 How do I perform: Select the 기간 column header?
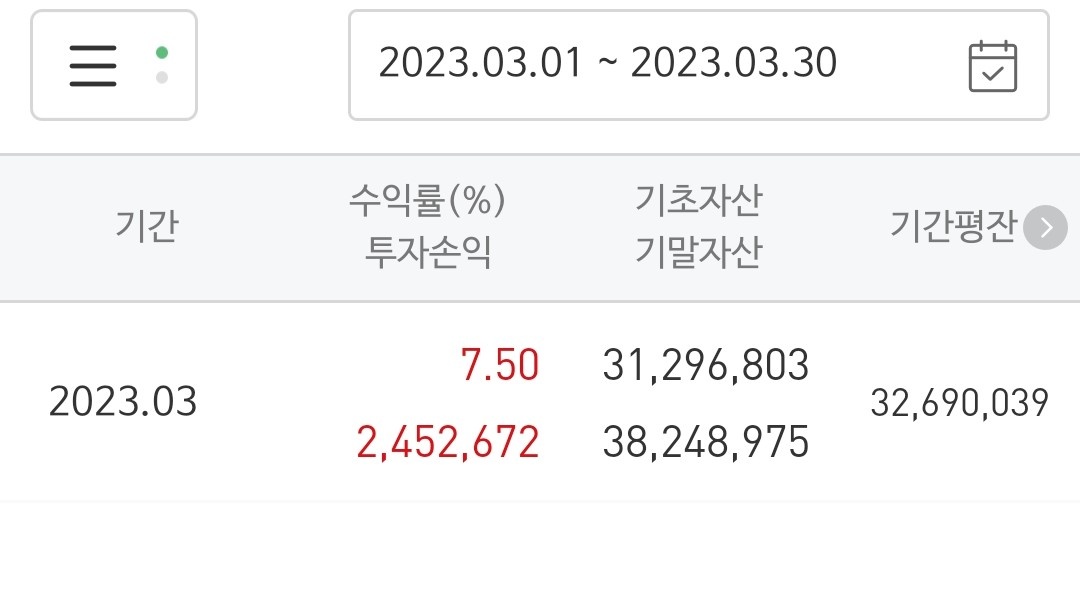[147, 226]
